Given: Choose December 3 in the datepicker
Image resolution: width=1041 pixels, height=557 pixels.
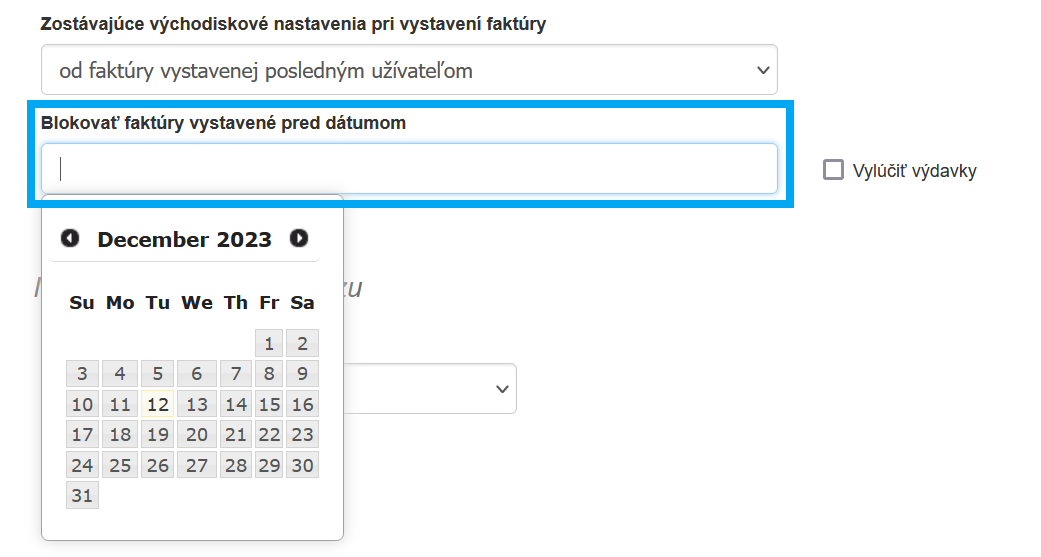Looking at the screenshot, I should pos(82,374).
